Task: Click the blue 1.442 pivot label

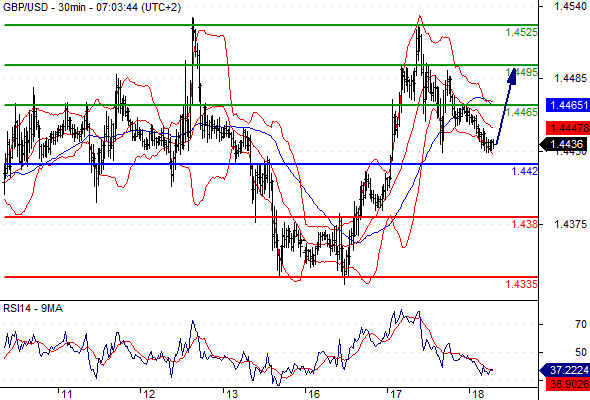Action: tap(525, 171)
